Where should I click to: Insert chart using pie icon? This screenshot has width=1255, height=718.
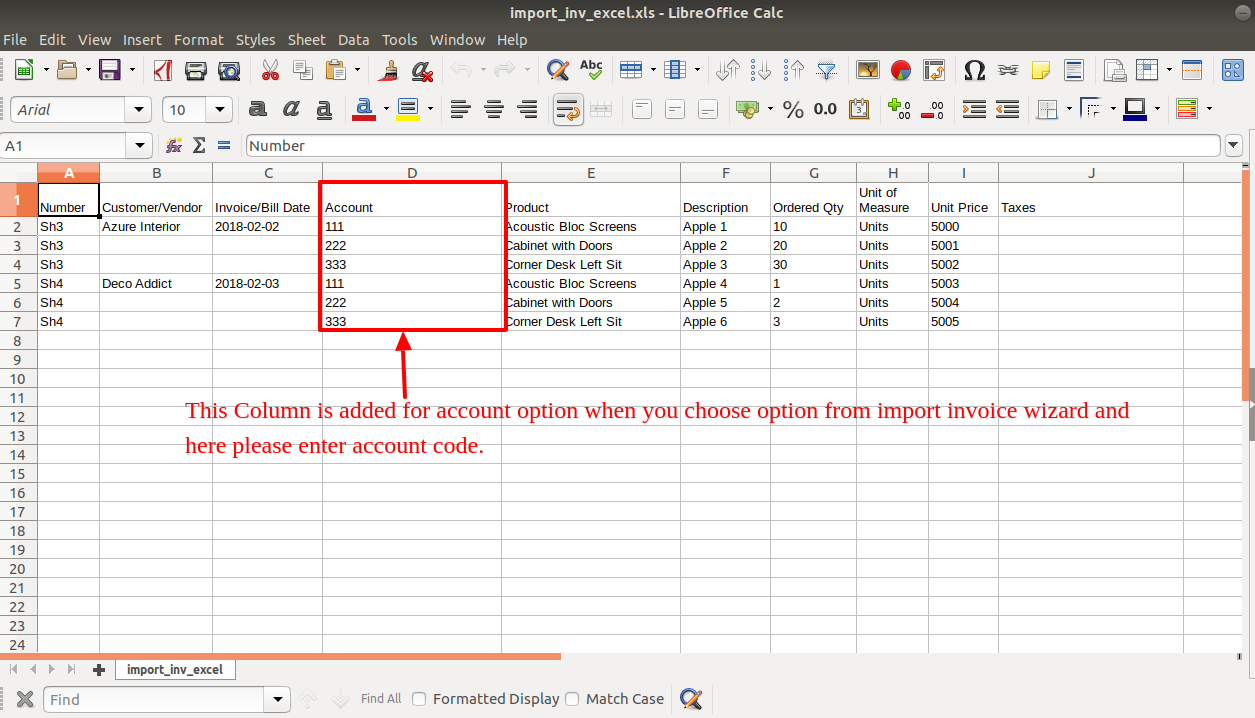901,70
